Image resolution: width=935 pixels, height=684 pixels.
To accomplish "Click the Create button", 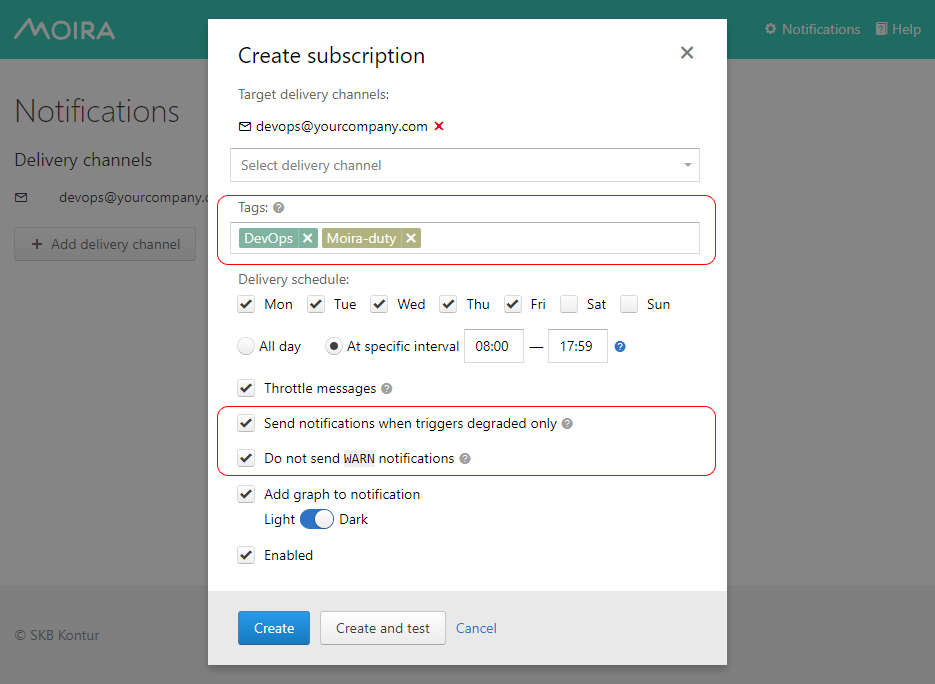I will click(274, 628).
